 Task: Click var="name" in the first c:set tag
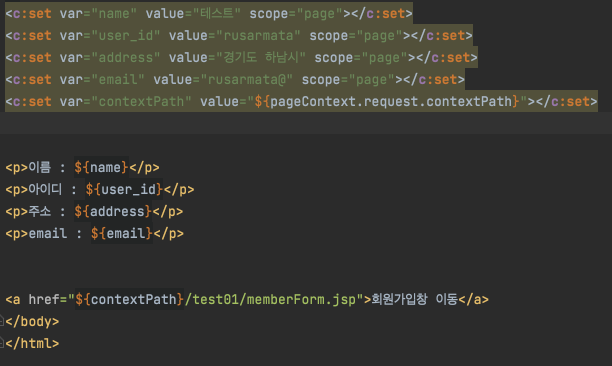[98, 14]
